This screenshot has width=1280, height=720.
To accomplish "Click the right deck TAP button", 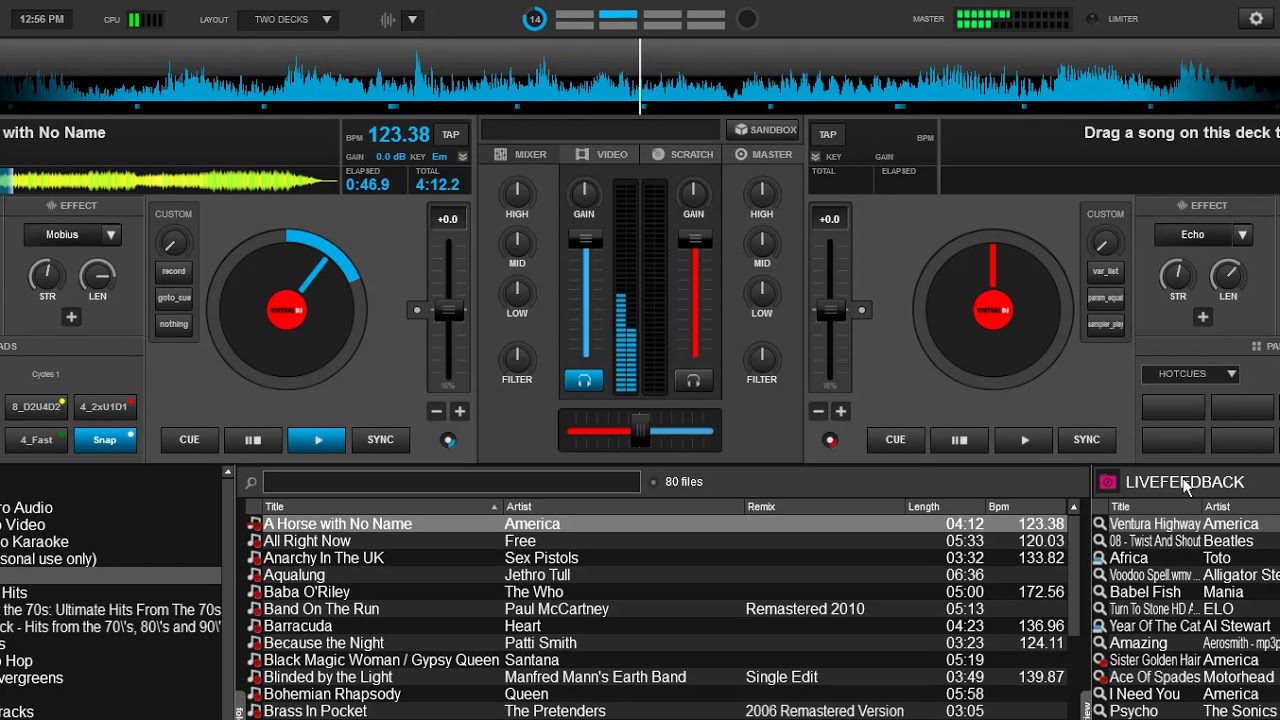I will click(828, 135).
